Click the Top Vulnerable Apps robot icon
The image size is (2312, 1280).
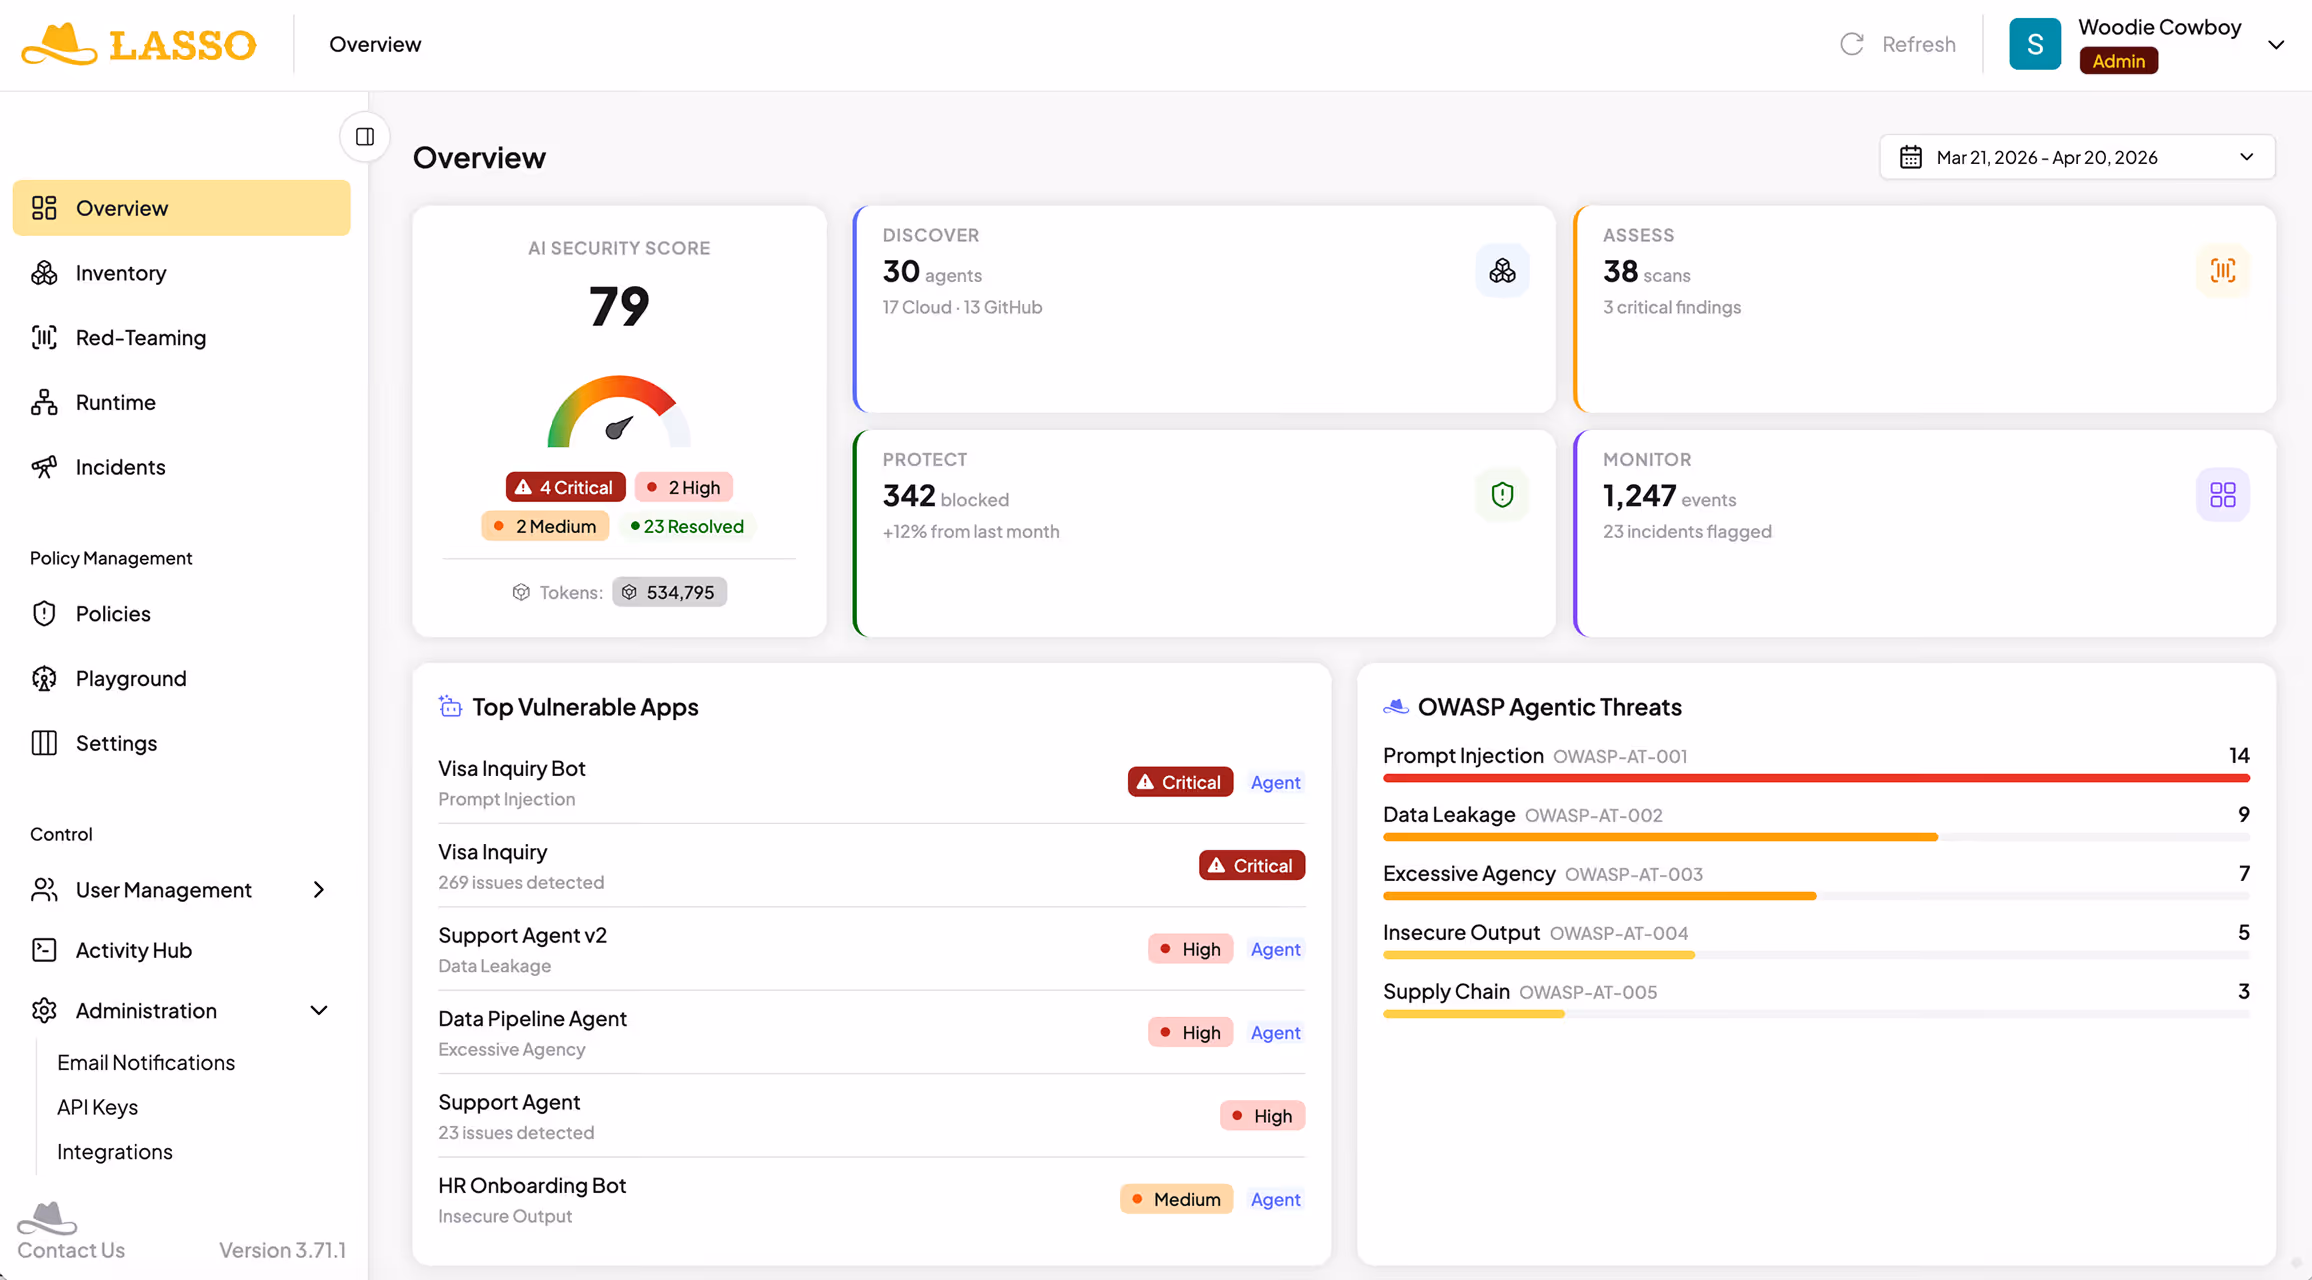pos(450,707)
